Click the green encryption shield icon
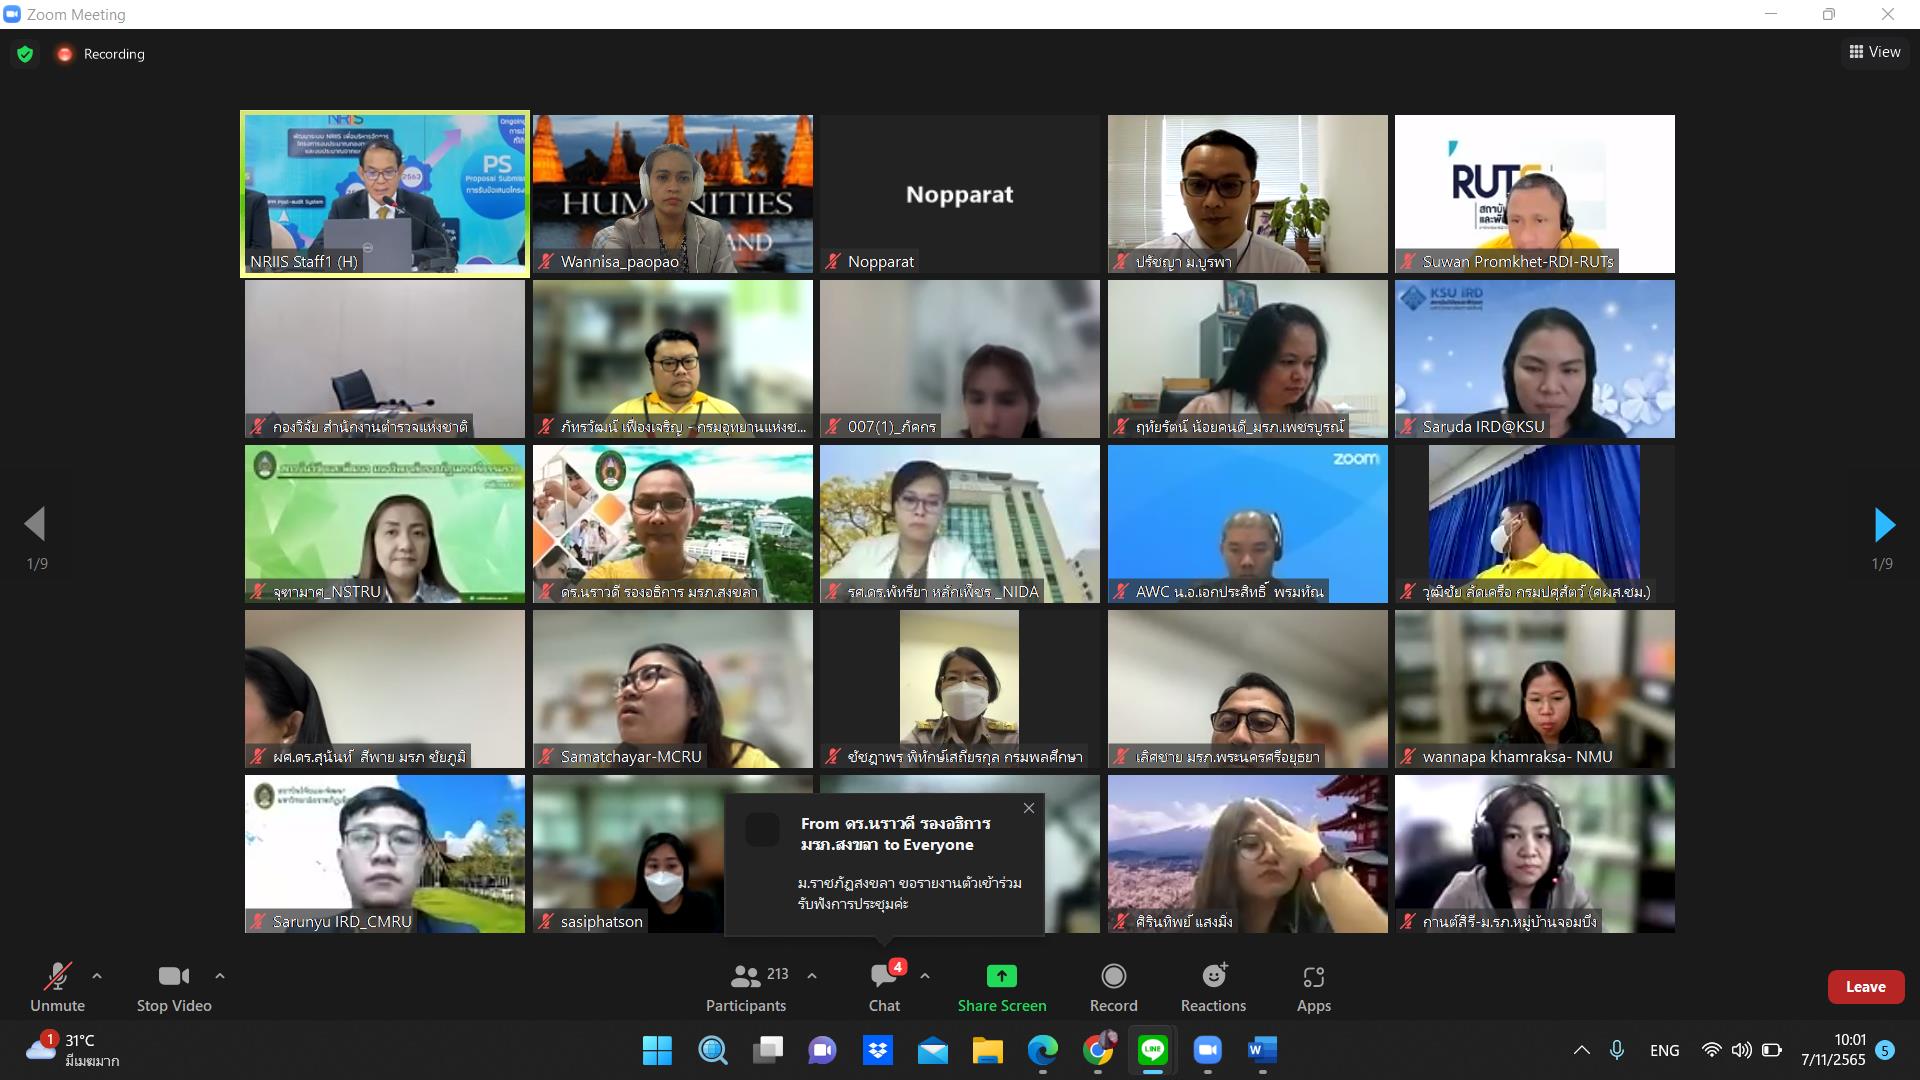The image size is (1920, 1080). pos(25,54)
